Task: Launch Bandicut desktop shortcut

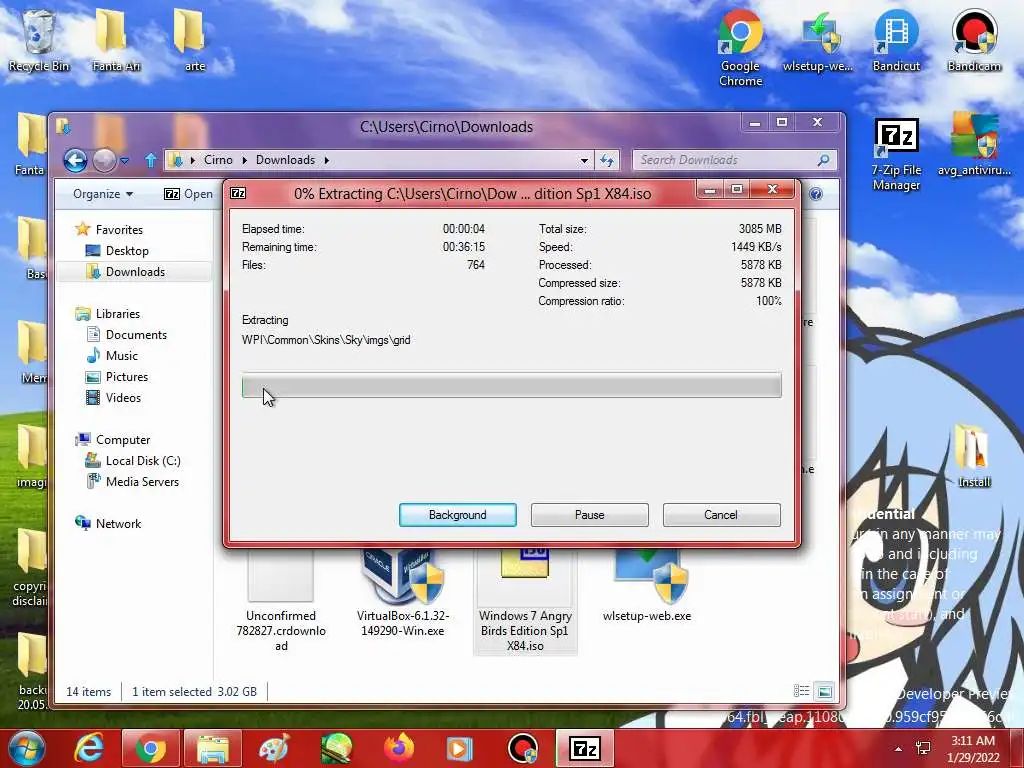Action: (896, 40)
